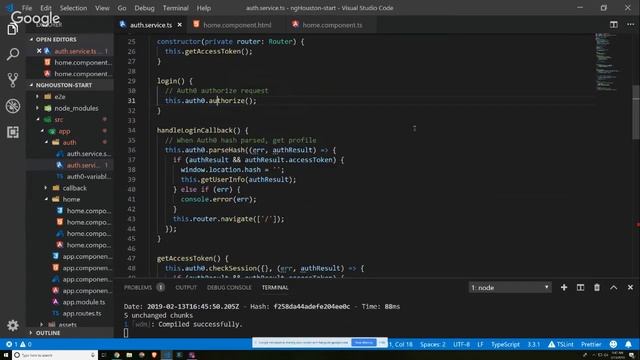Switch to home.component.html tab
The height and width of the screenshot is (360, 640).
[236, 25]
